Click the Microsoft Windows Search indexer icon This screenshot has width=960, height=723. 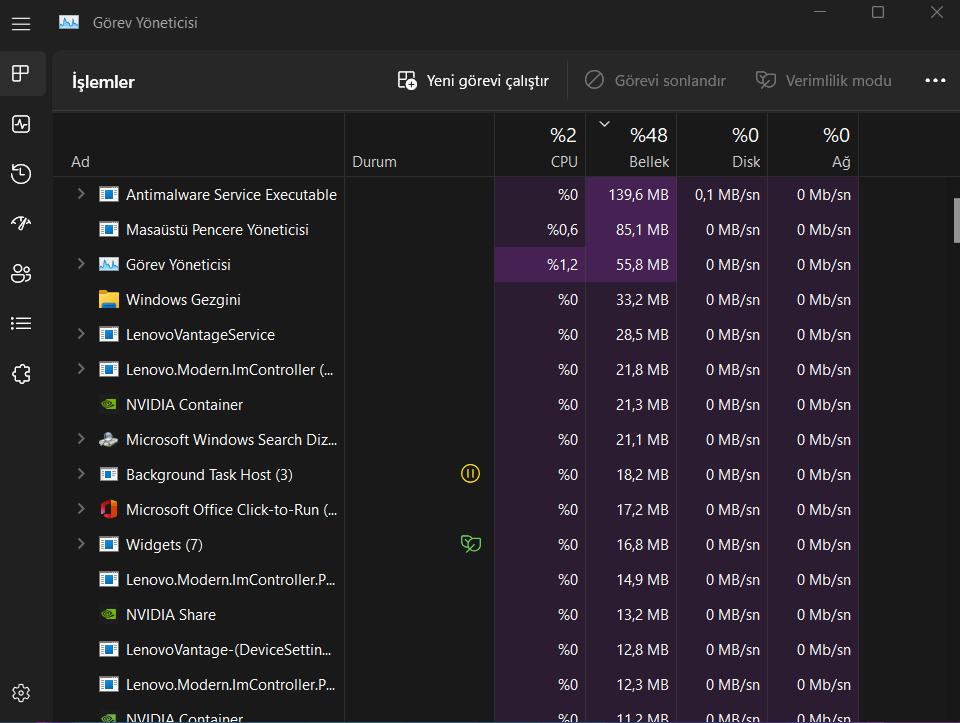point(109,440)
